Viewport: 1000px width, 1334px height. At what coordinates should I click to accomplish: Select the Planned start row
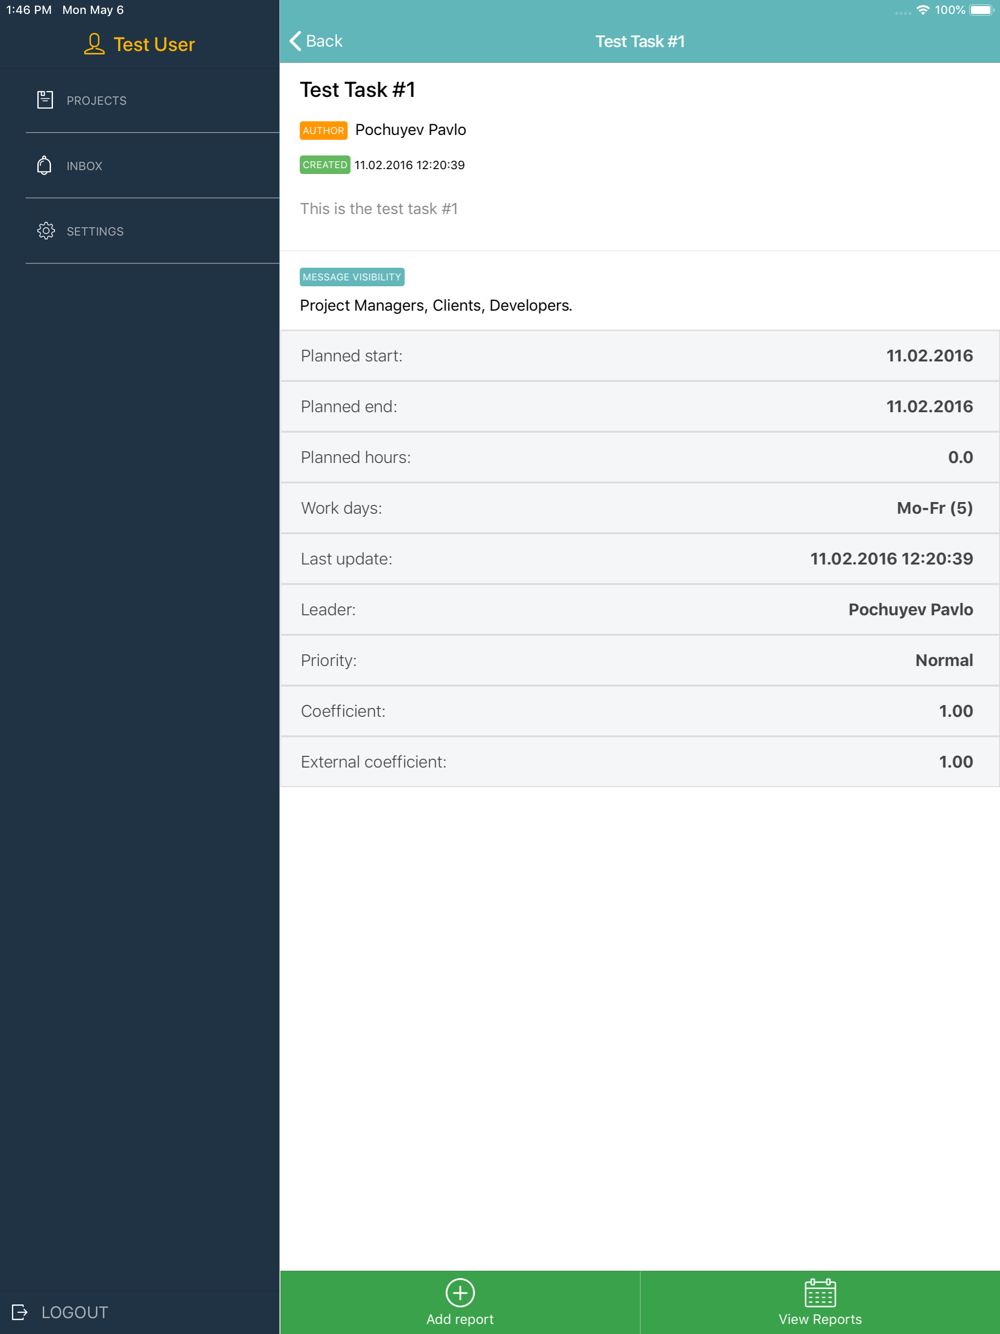tap(640, 356)
